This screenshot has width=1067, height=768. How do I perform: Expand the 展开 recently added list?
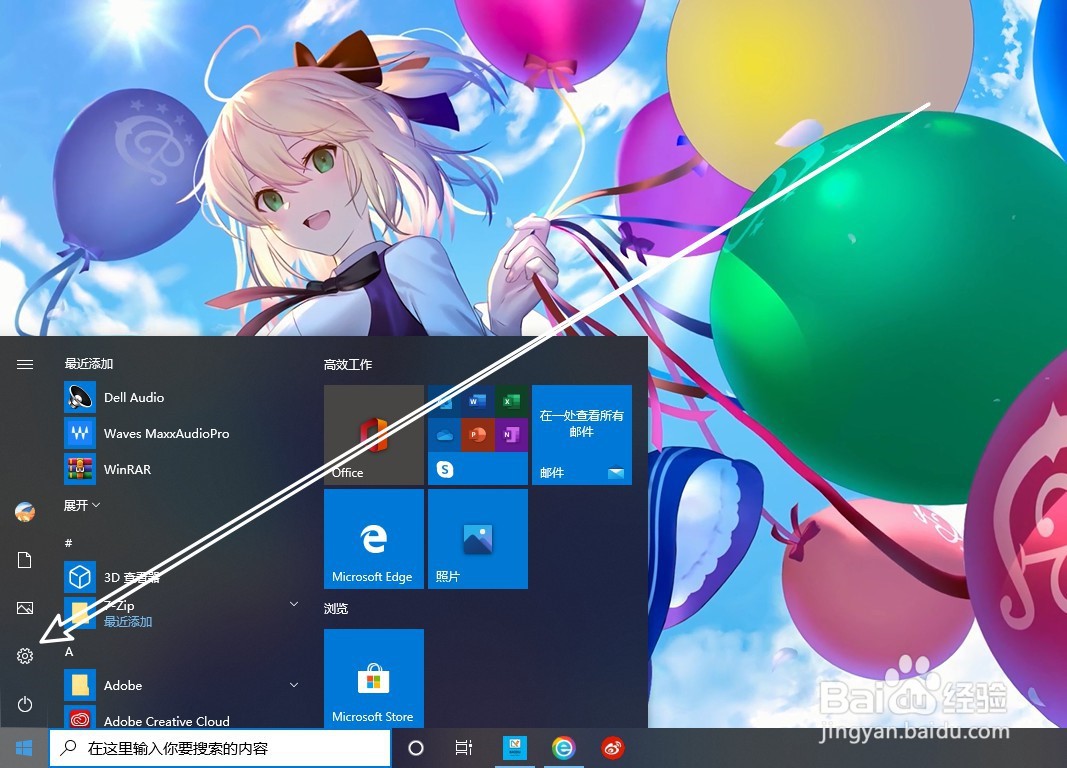[82, 505]
